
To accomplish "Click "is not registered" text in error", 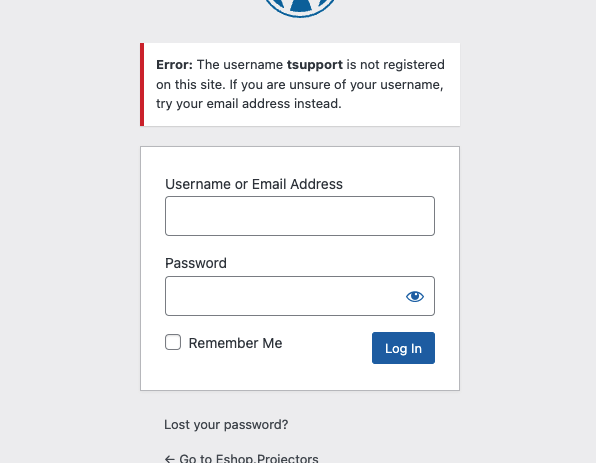I will pyautogui.click(x=395, y=65).
